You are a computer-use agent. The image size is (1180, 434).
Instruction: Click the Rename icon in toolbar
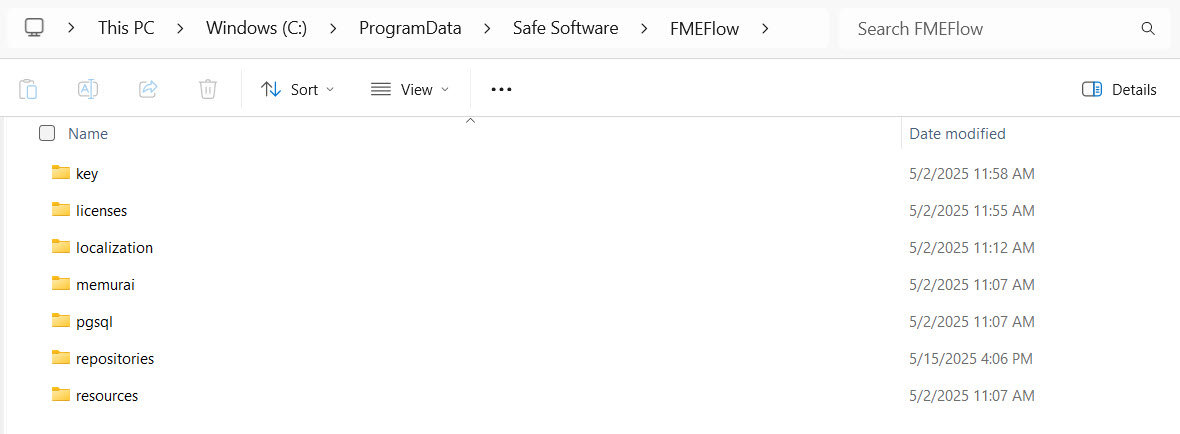88,89
